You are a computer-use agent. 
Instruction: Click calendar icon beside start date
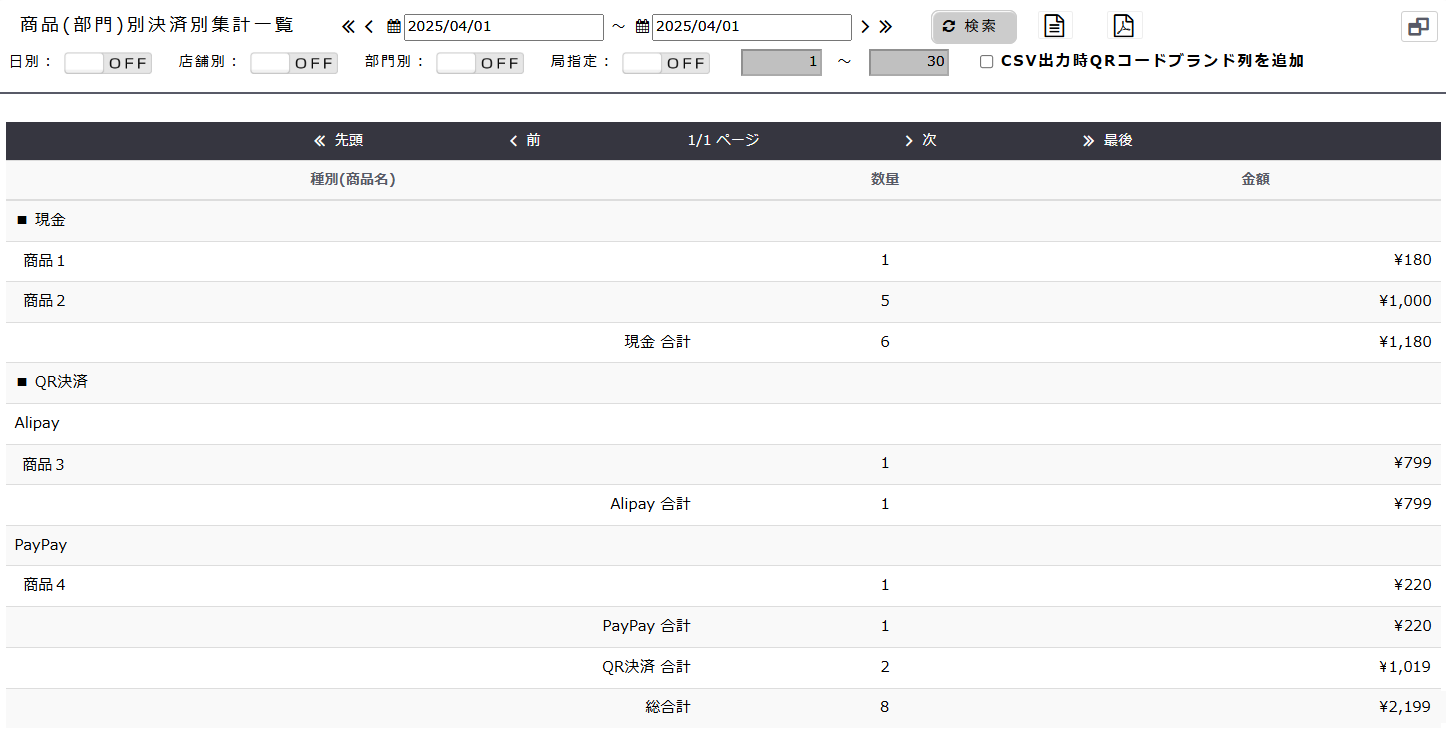[x=394, y=27]
